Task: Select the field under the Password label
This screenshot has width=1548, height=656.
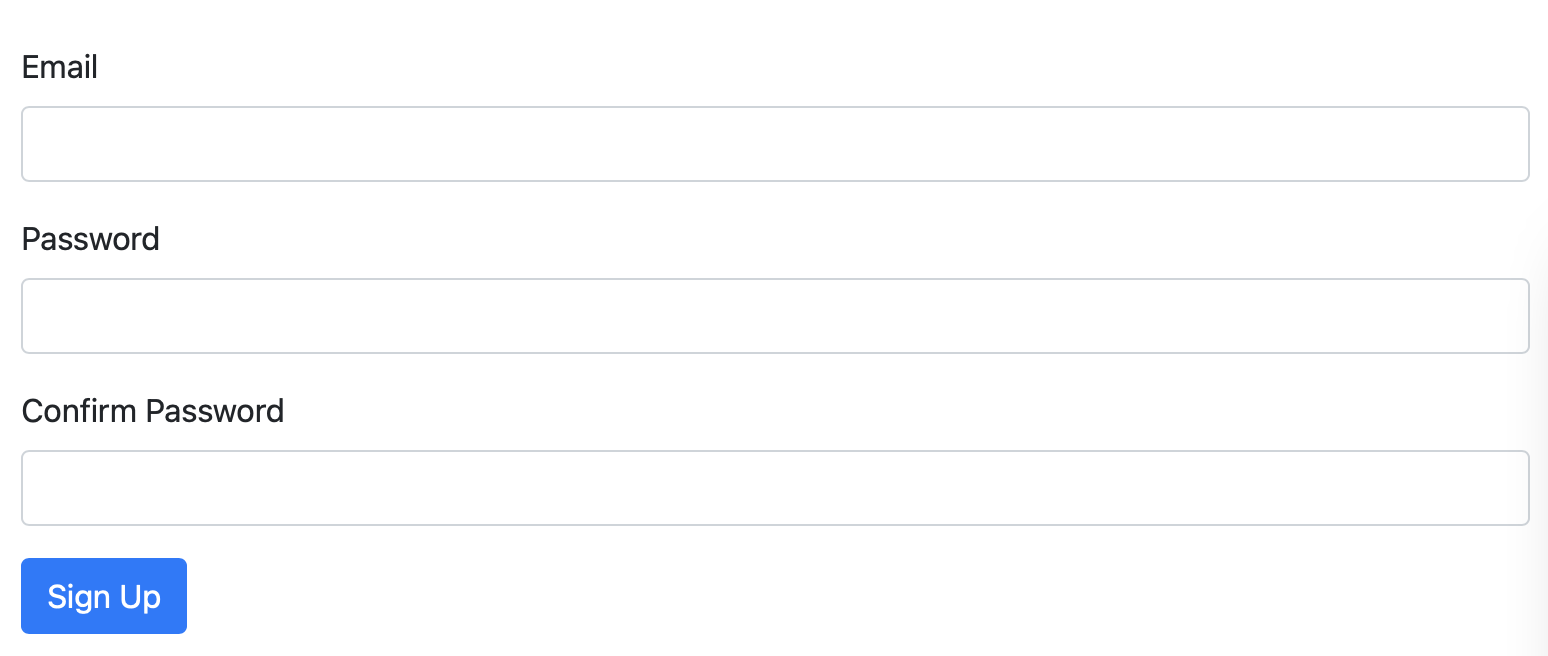Action: (x=775, y=316)
